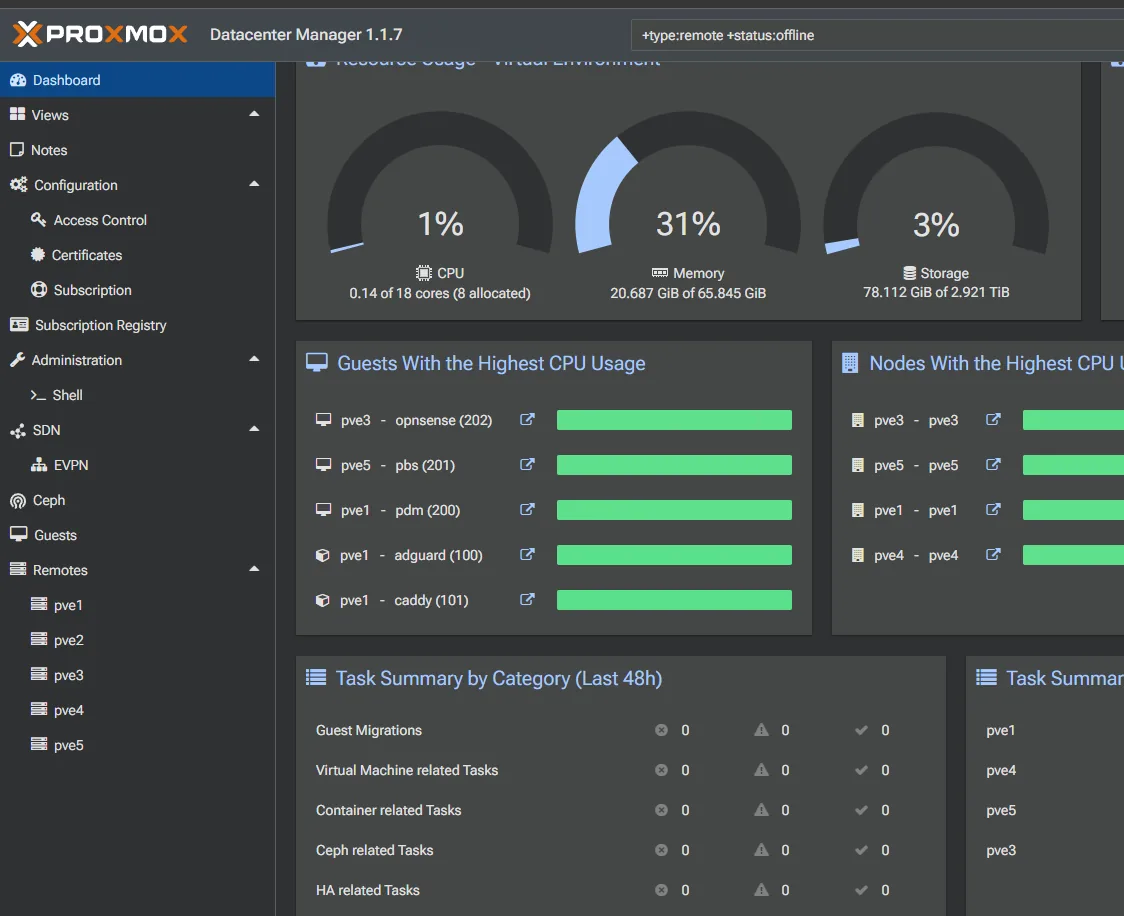Click the pbs (201) guest name
1124x916 pixels.
[425, 465]
